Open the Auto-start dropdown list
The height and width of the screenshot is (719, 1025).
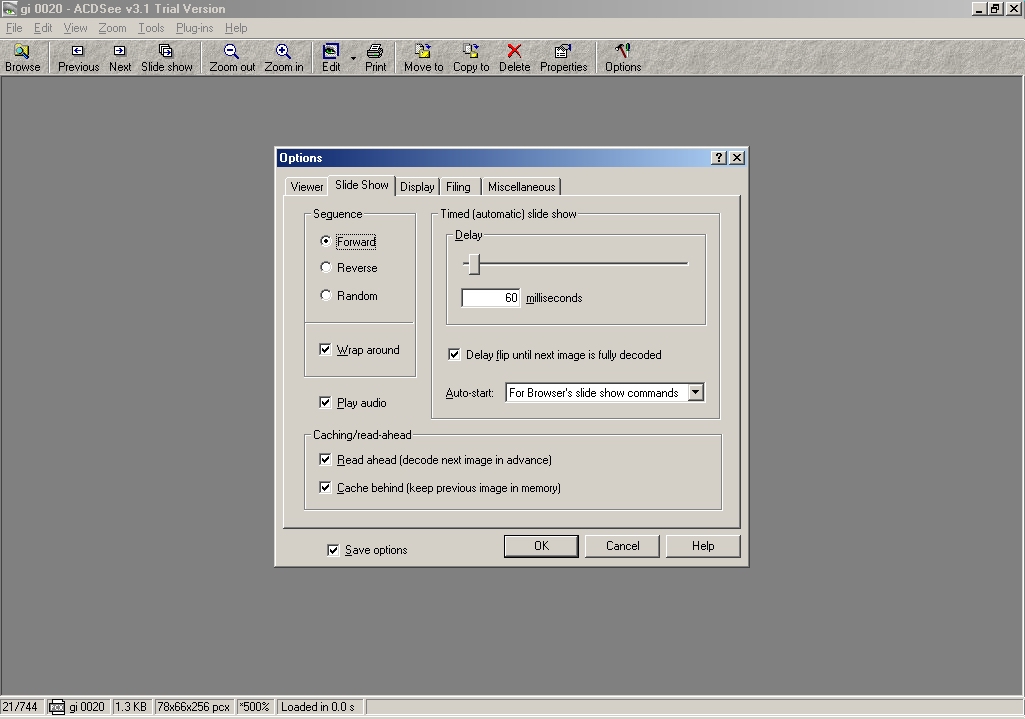(696, 392)
